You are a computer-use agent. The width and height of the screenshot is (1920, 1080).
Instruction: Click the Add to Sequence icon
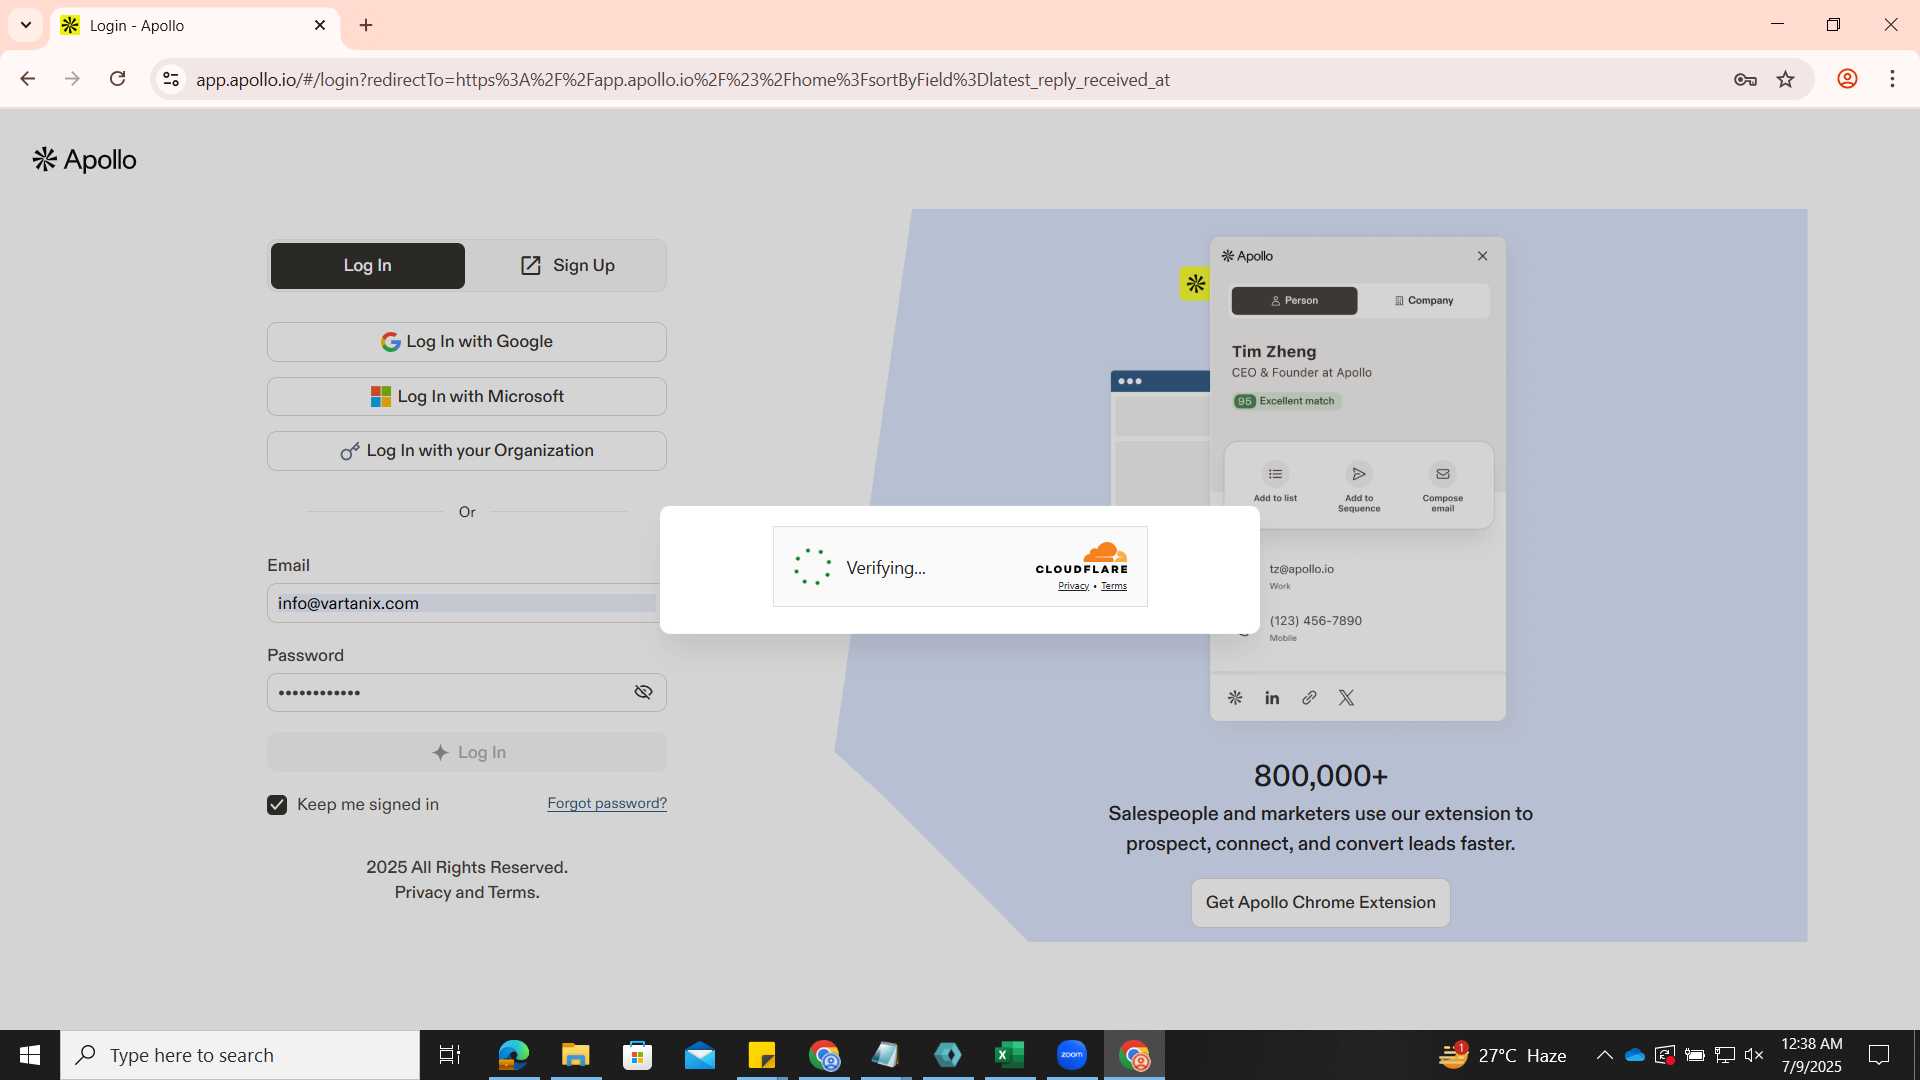click(x=1359, y=474)
